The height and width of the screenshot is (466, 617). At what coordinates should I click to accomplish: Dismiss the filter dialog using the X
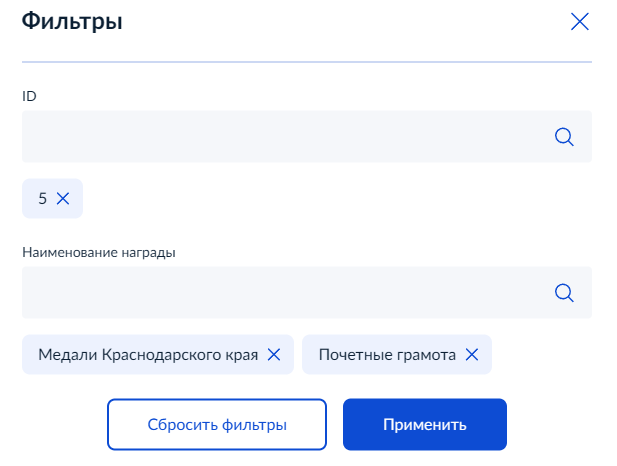point(579,21)
